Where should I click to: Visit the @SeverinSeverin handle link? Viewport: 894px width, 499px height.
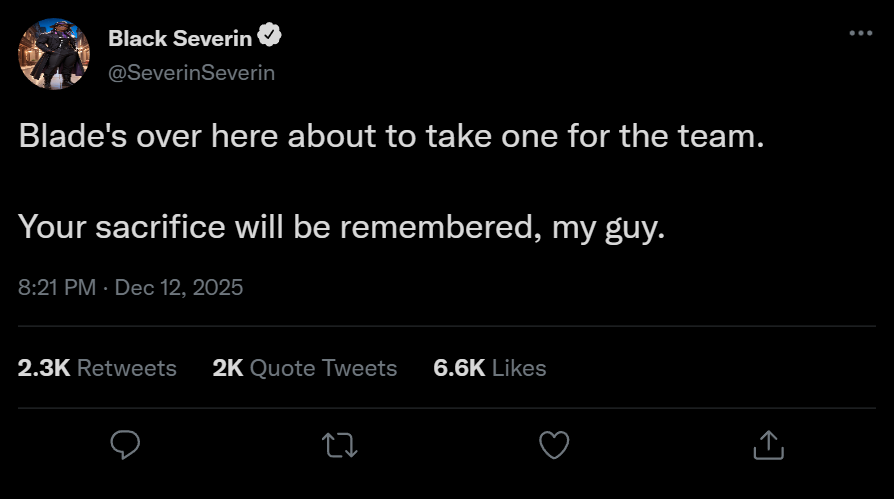191,73
